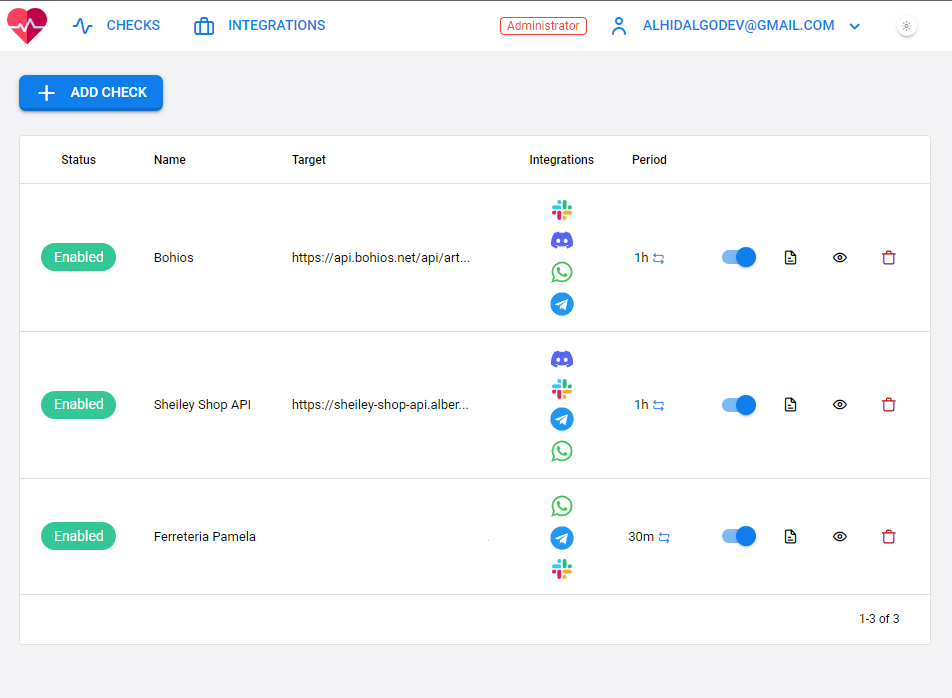Click the repeat icon next to Bohios 1h period

click(x=658, y=259)
